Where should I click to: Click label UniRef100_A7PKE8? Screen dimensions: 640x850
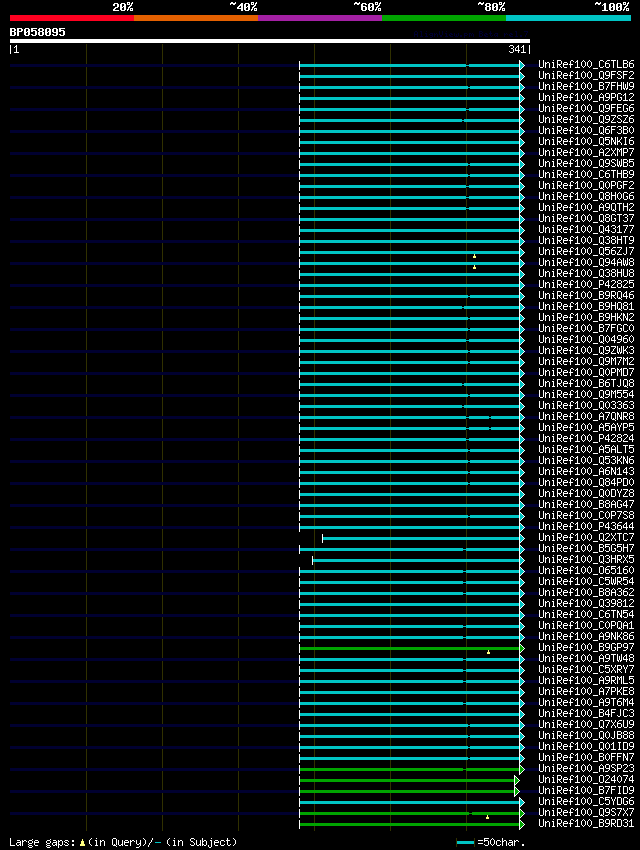[x=586, y=692]
